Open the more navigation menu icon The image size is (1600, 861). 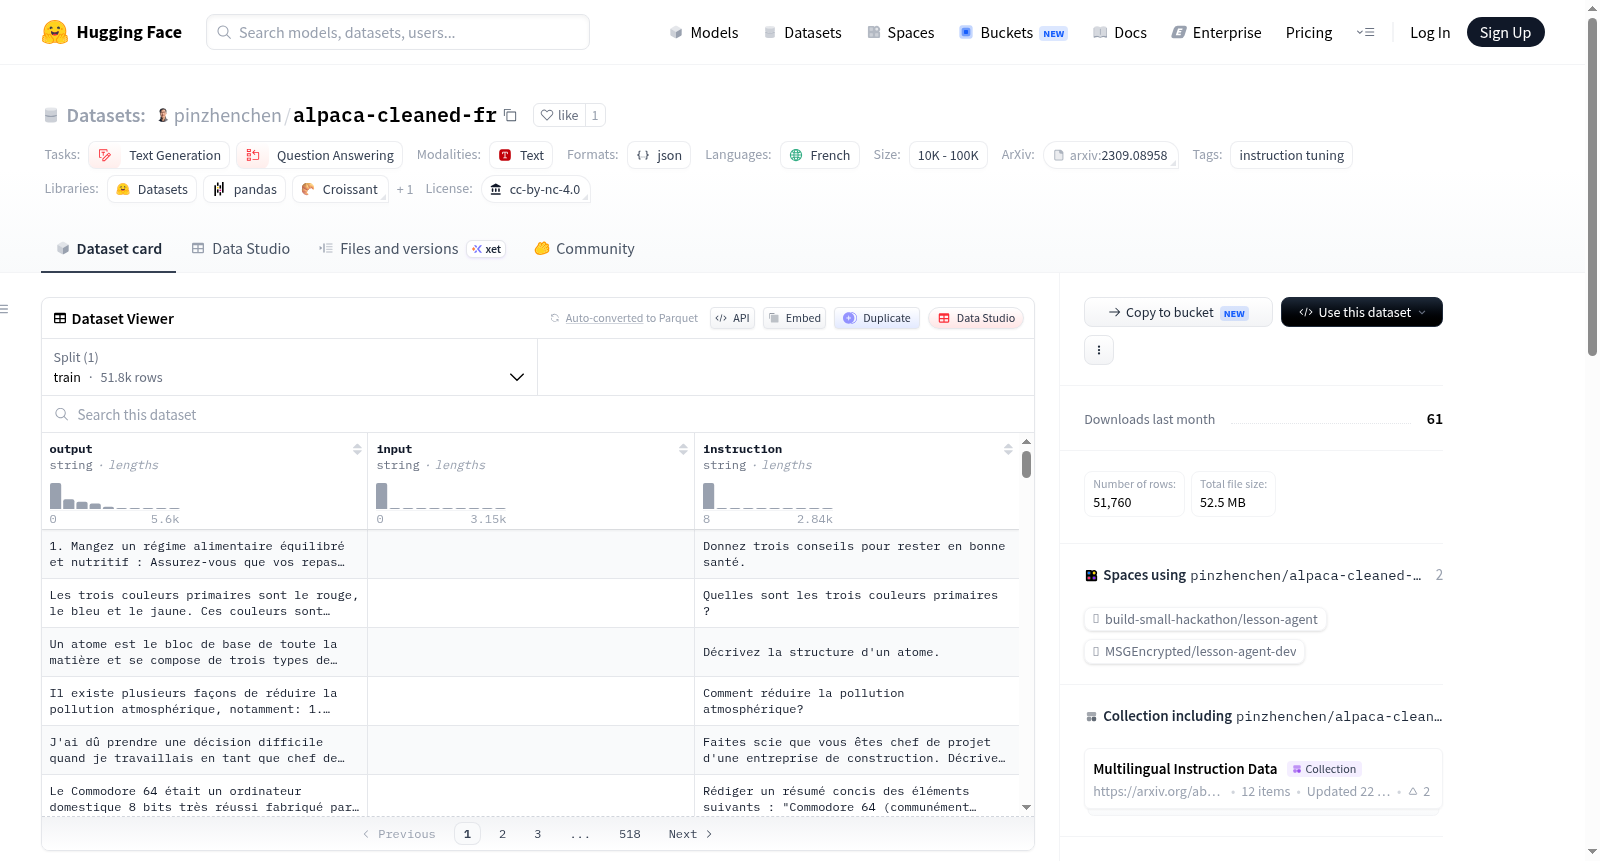tap(1365, 32)
